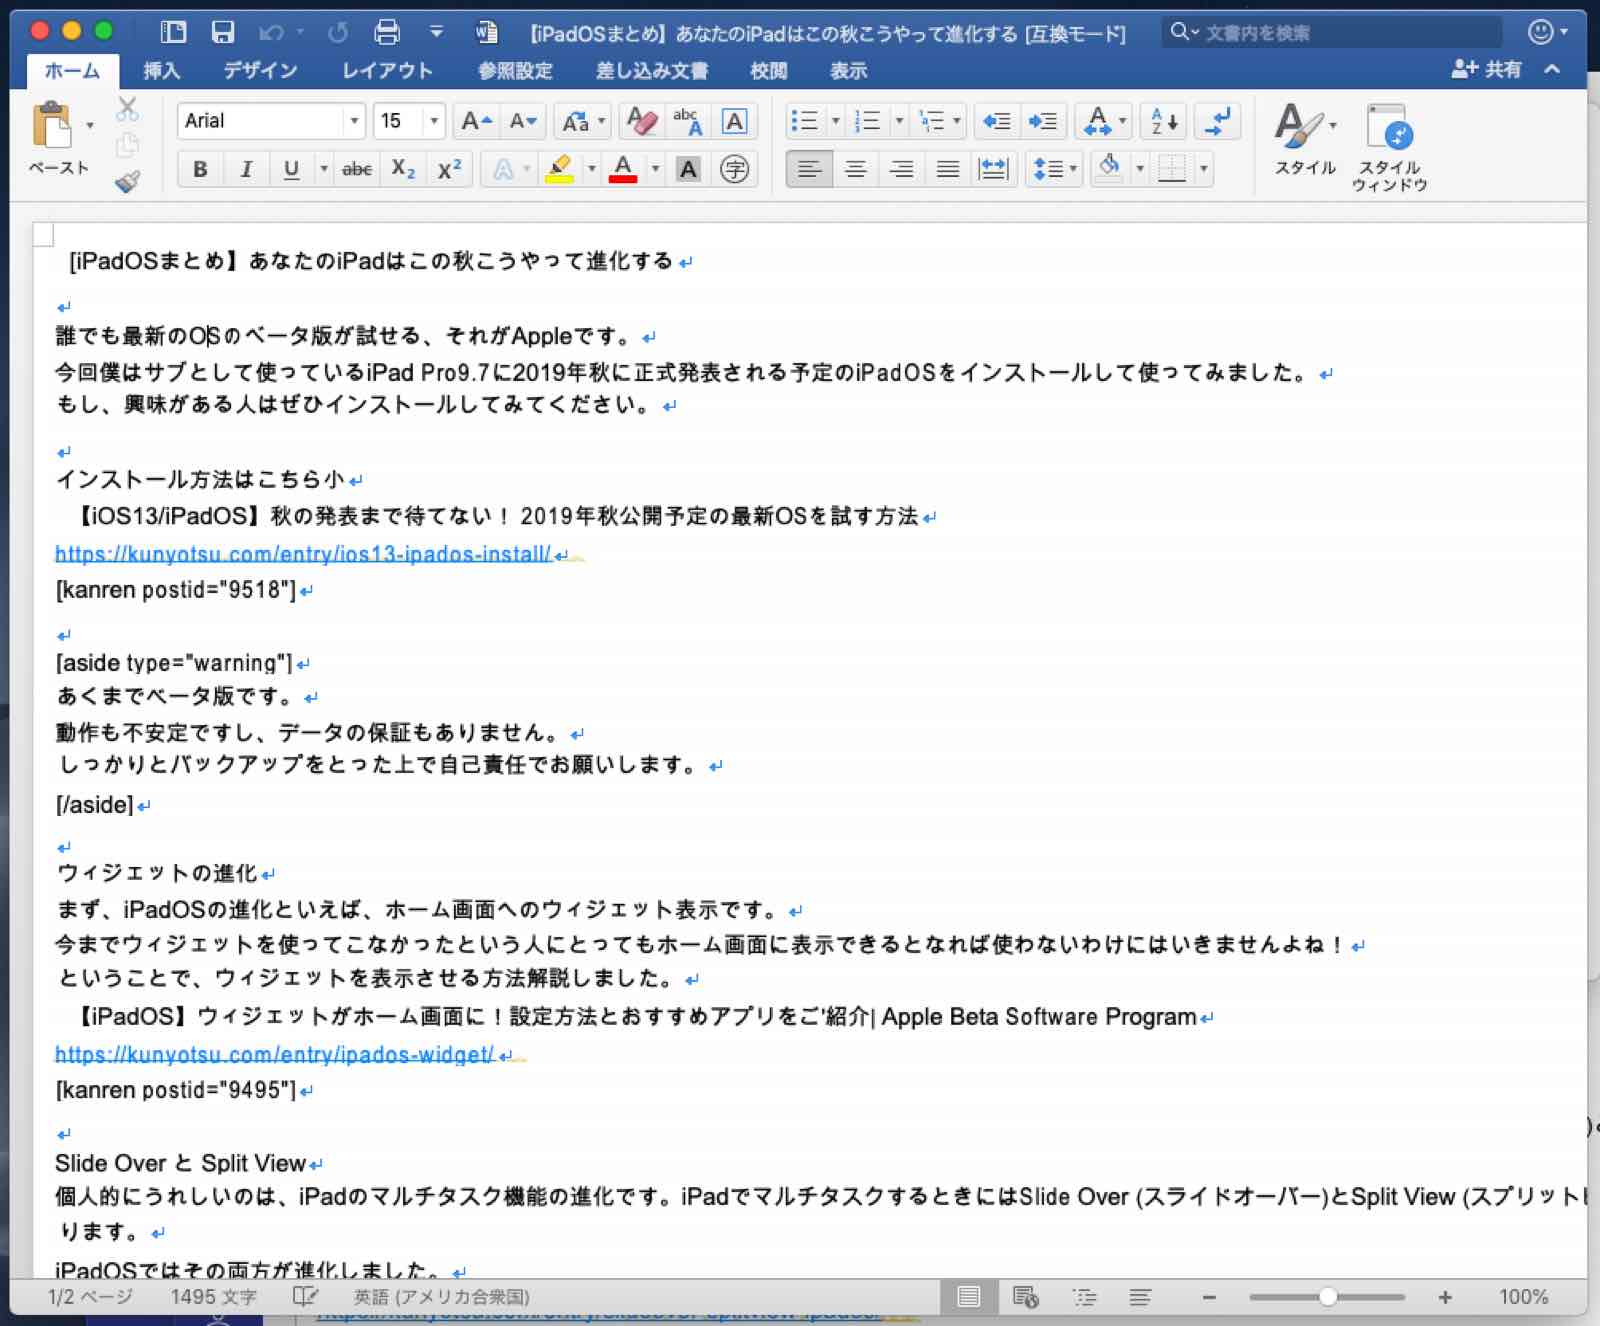Click the character border A icon

[x=734, y=122]
